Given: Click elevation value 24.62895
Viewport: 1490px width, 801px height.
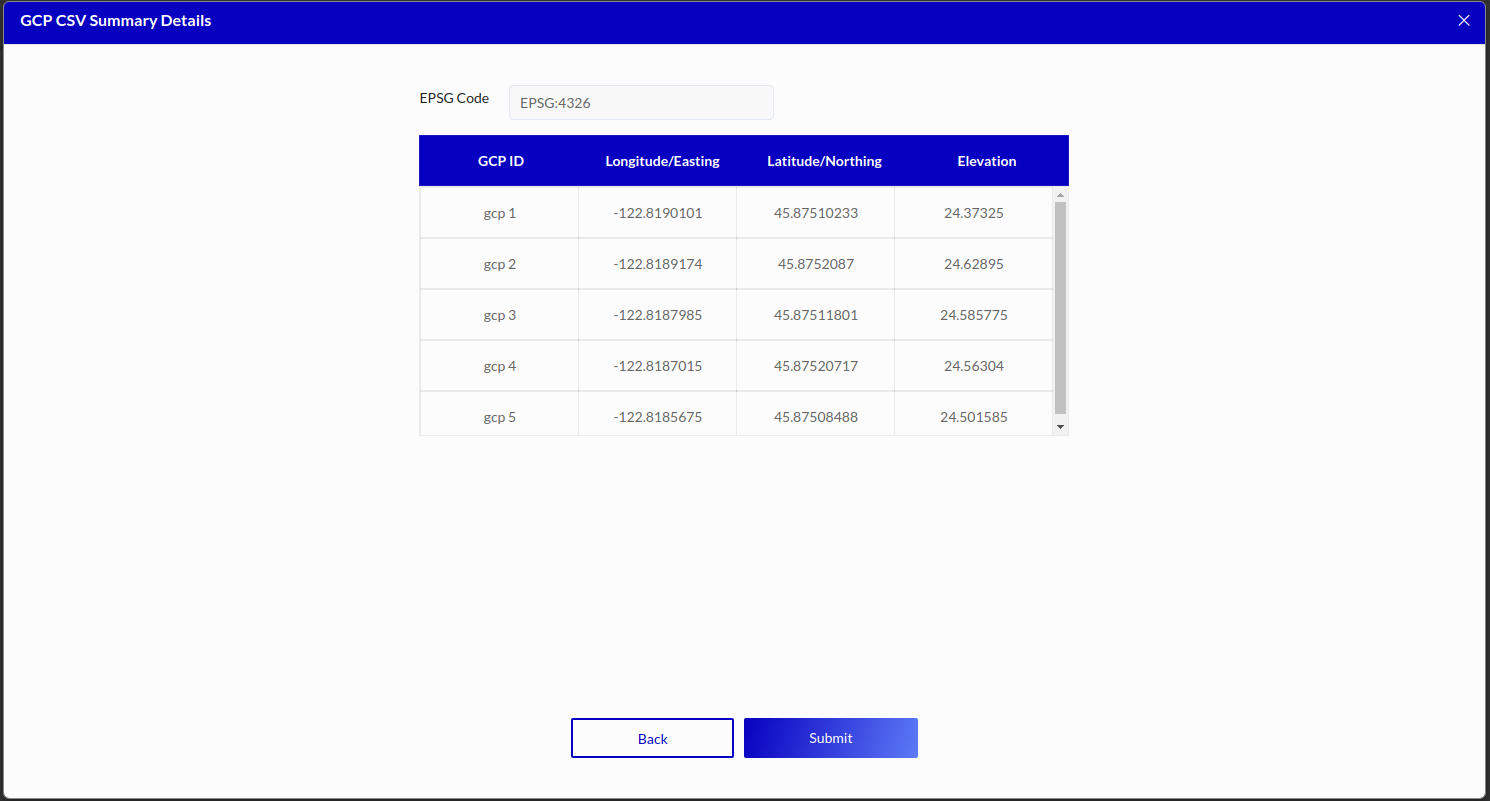Looking at the screenshot, I should point(974,264).
